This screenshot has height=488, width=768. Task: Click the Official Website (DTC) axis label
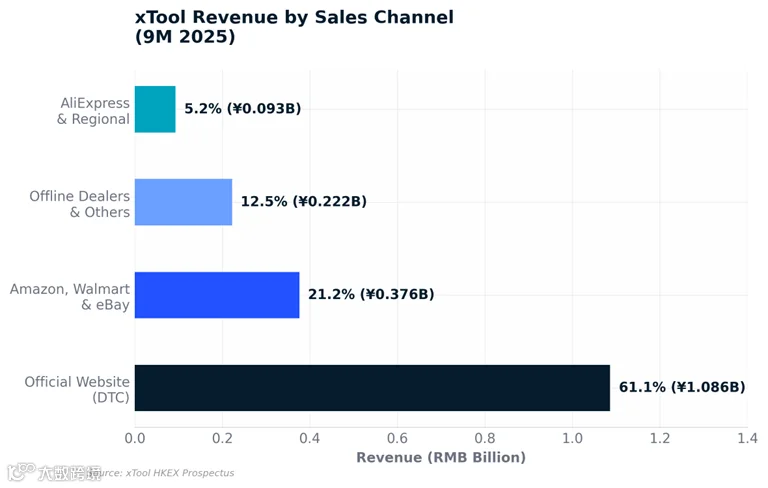click(77, 390)
